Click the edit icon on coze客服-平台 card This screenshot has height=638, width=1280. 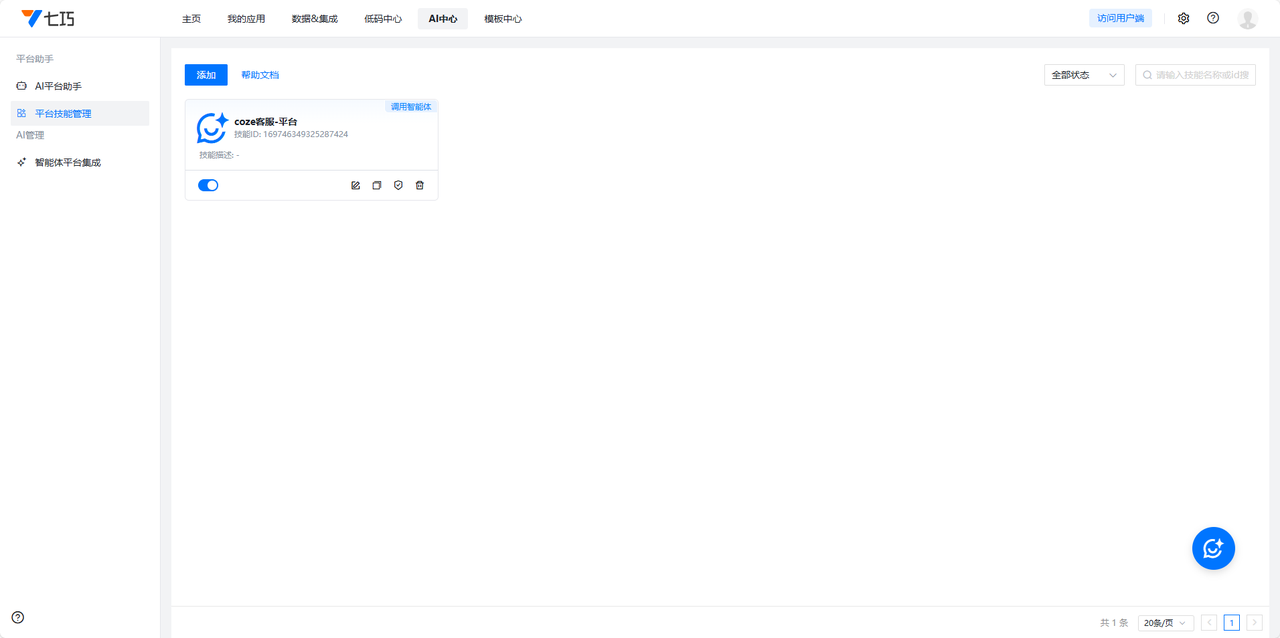tap(355, 185)
